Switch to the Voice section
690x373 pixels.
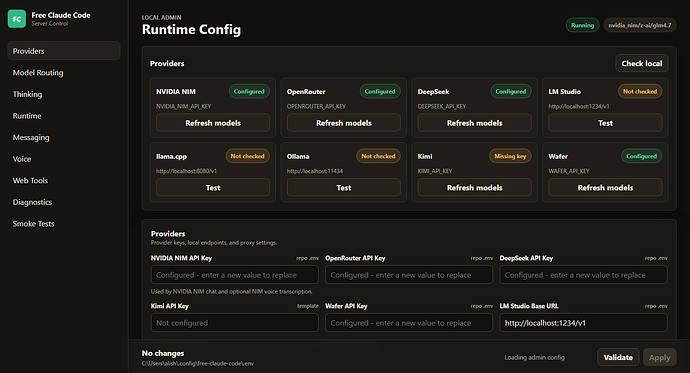click(x=64, y=159)
